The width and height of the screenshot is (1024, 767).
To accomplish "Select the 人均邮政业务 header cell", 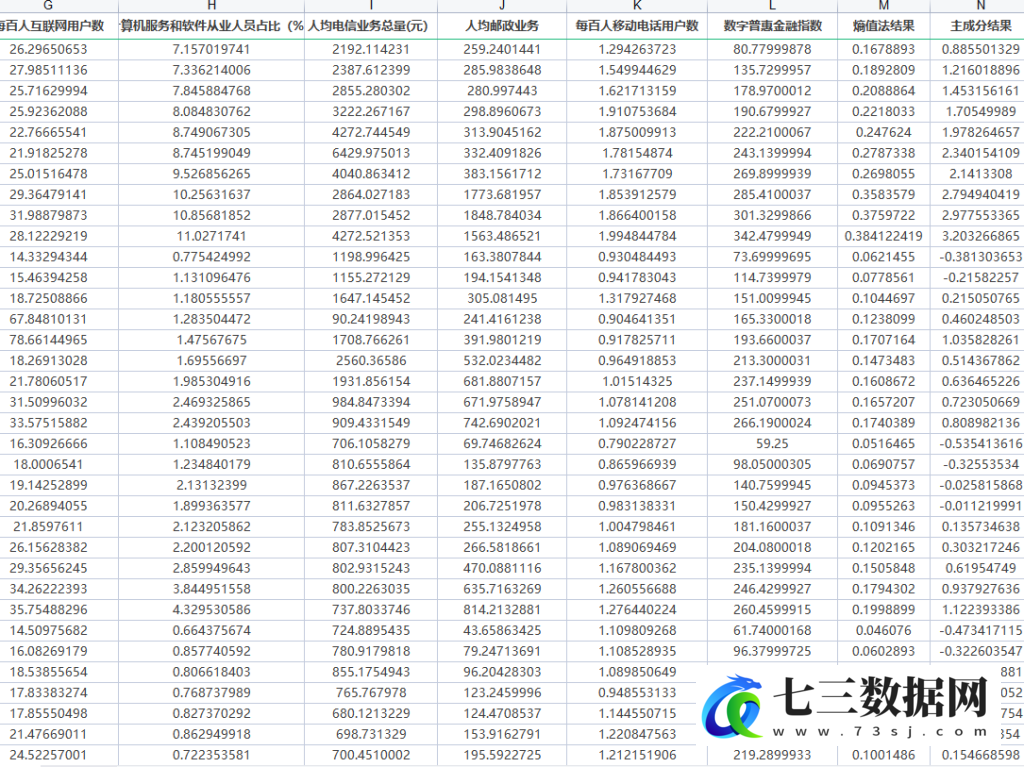I will coord(502,26).
